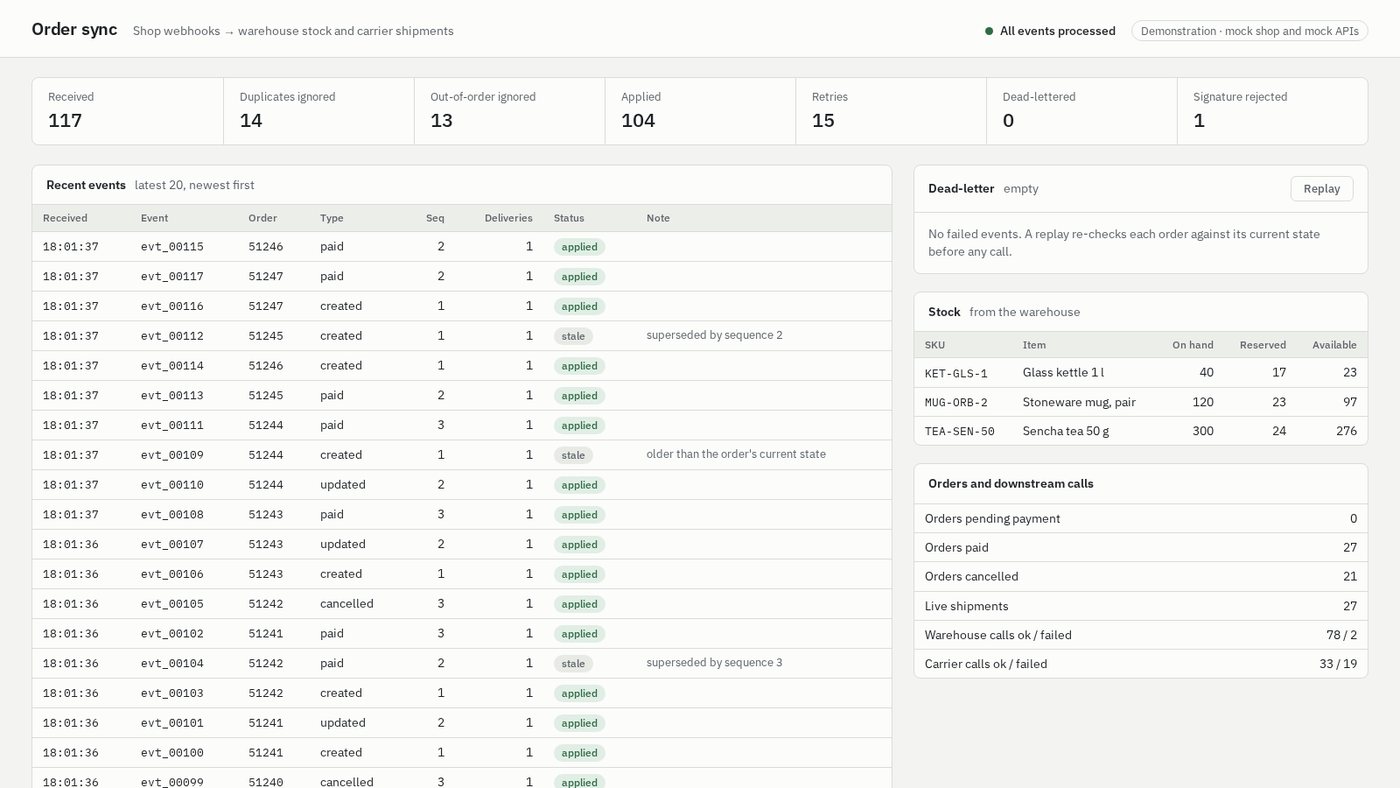Click the Available column header in Stock
Image resolution: width=1400 pixels, height=788 pixels.
(1334, 345)
